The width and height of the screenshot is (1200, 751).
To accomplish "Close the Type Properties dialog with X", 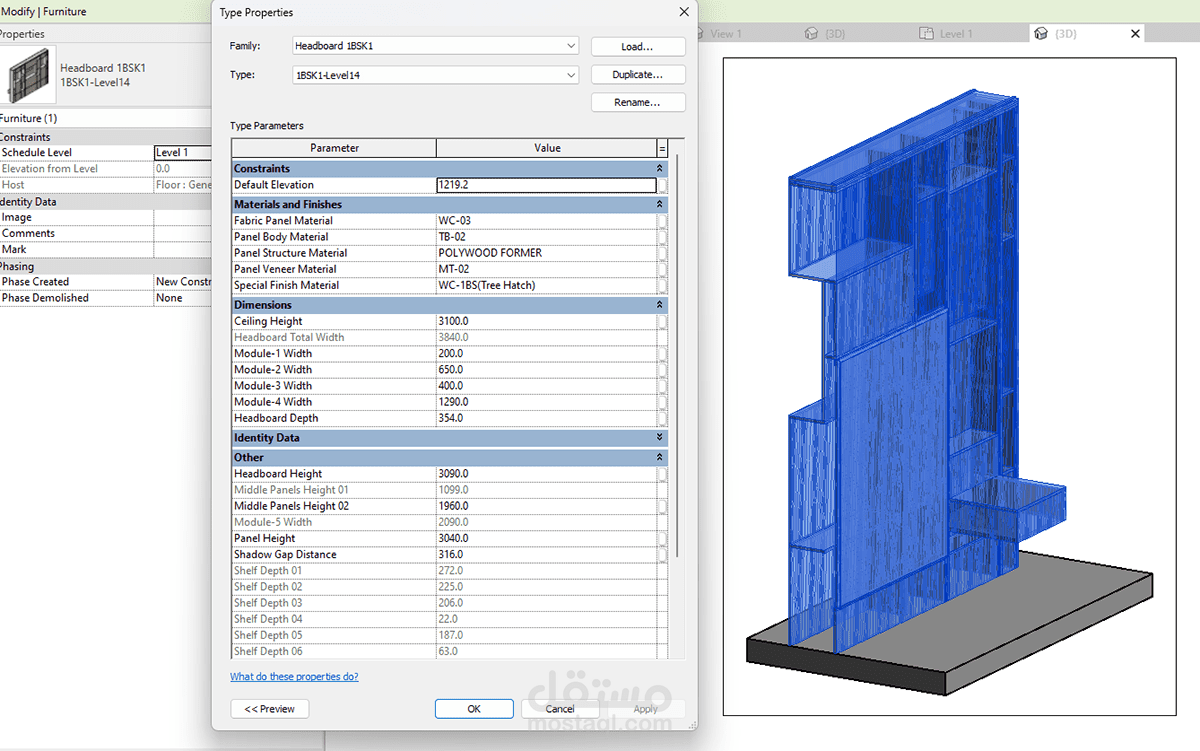I will click(684, 12).
